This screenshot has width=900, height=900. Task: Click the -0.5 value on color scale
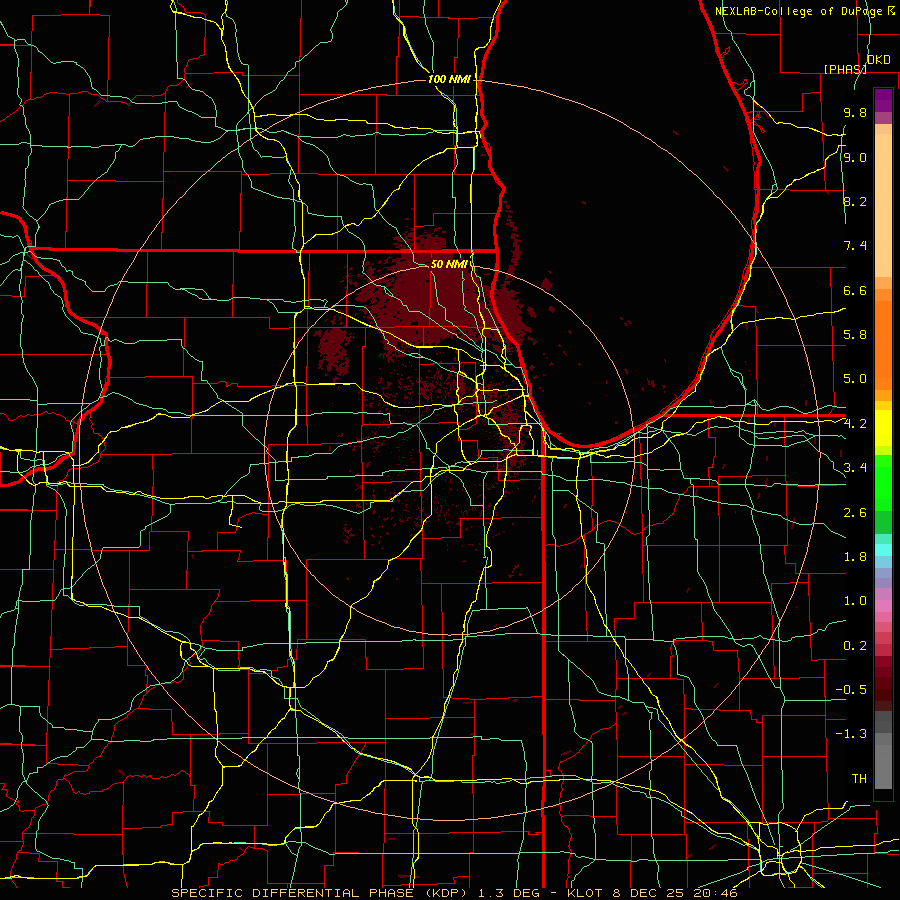click(851, 690)
